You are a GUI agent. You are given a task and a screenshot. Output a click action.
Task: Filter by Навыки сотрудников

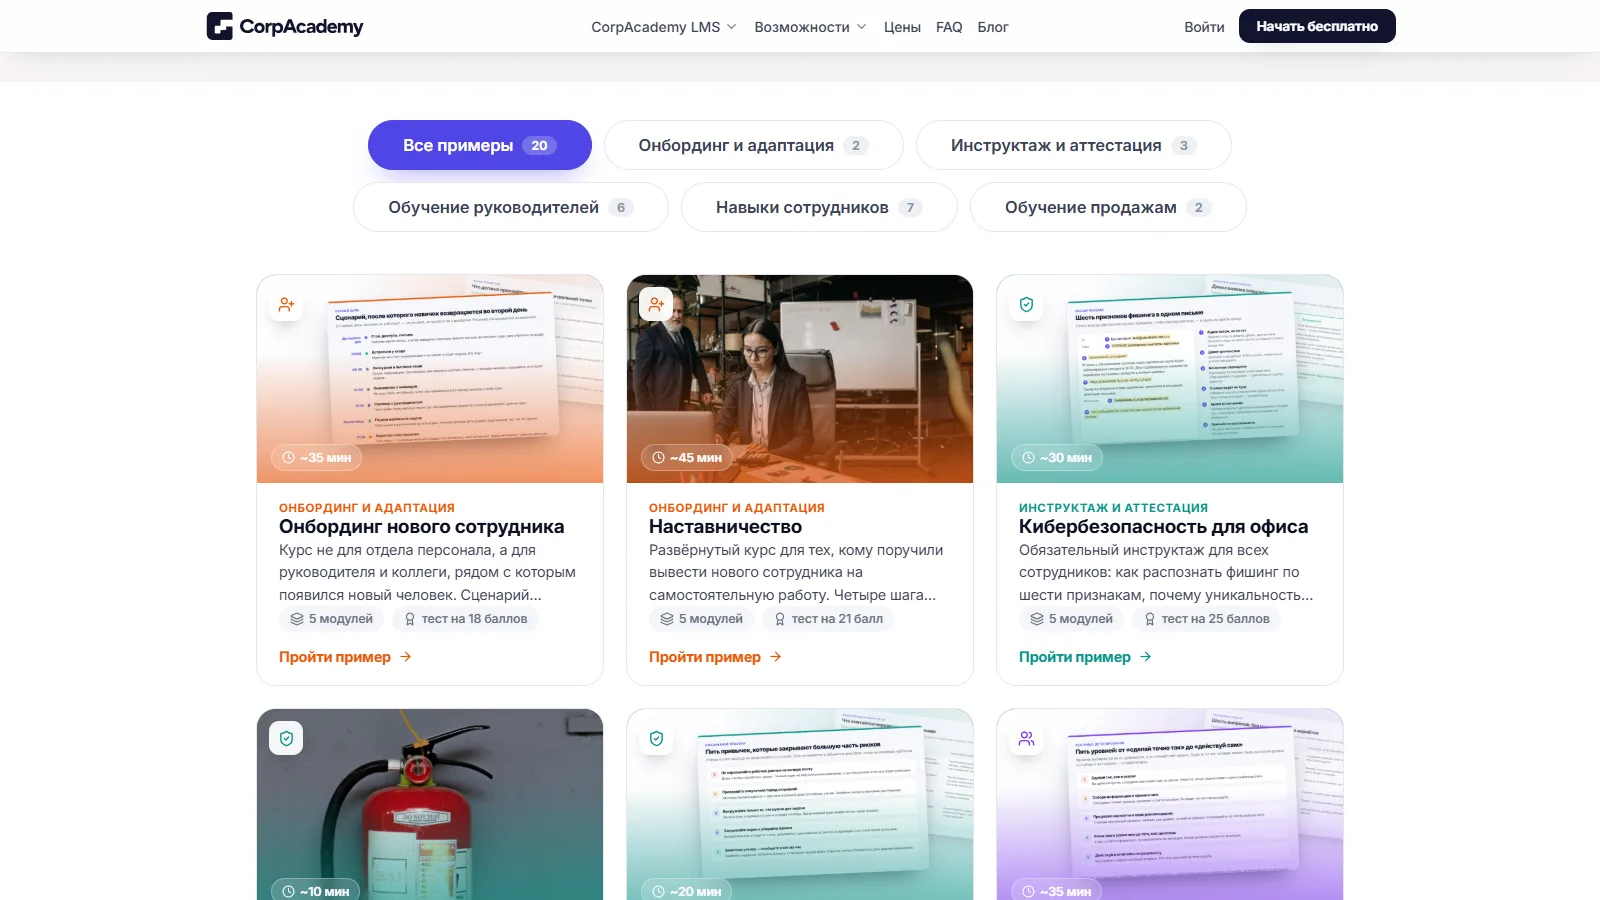point(819,207)
